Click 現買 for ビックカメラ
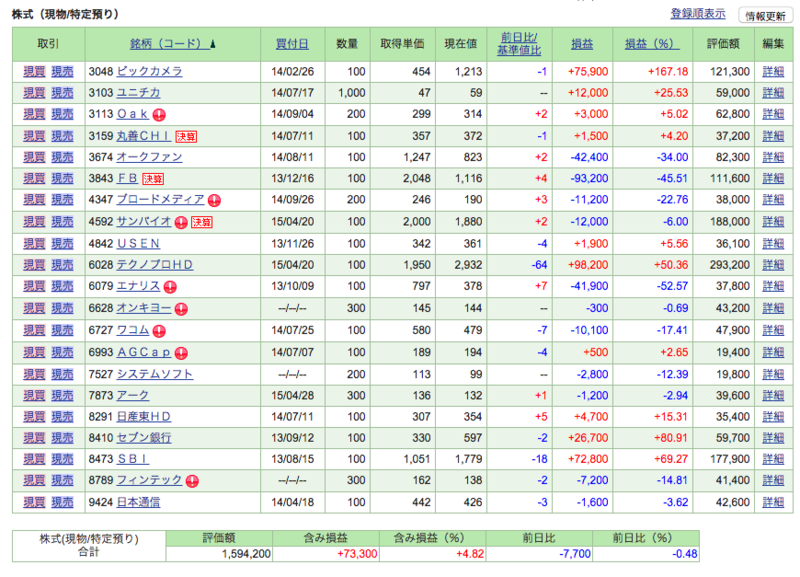 pos(34,71)
